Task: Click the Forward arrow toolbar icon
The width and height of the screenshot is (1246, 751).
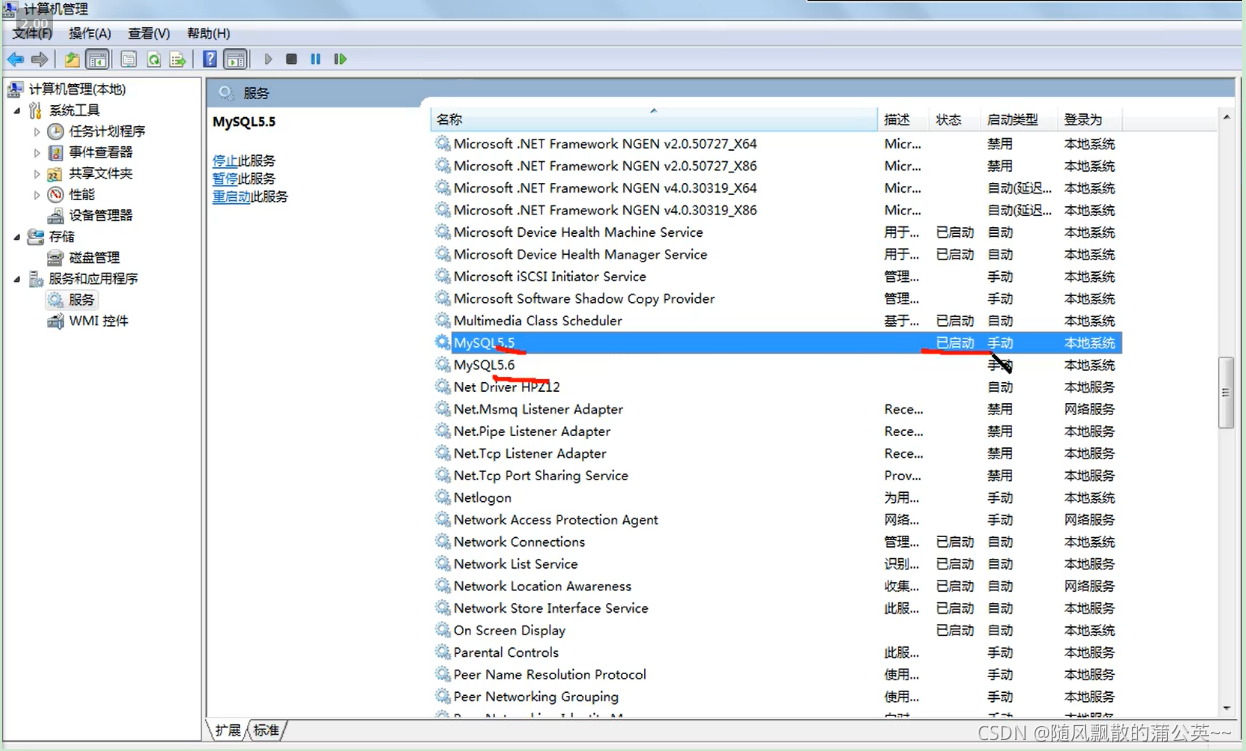Action: pos(40,59)
